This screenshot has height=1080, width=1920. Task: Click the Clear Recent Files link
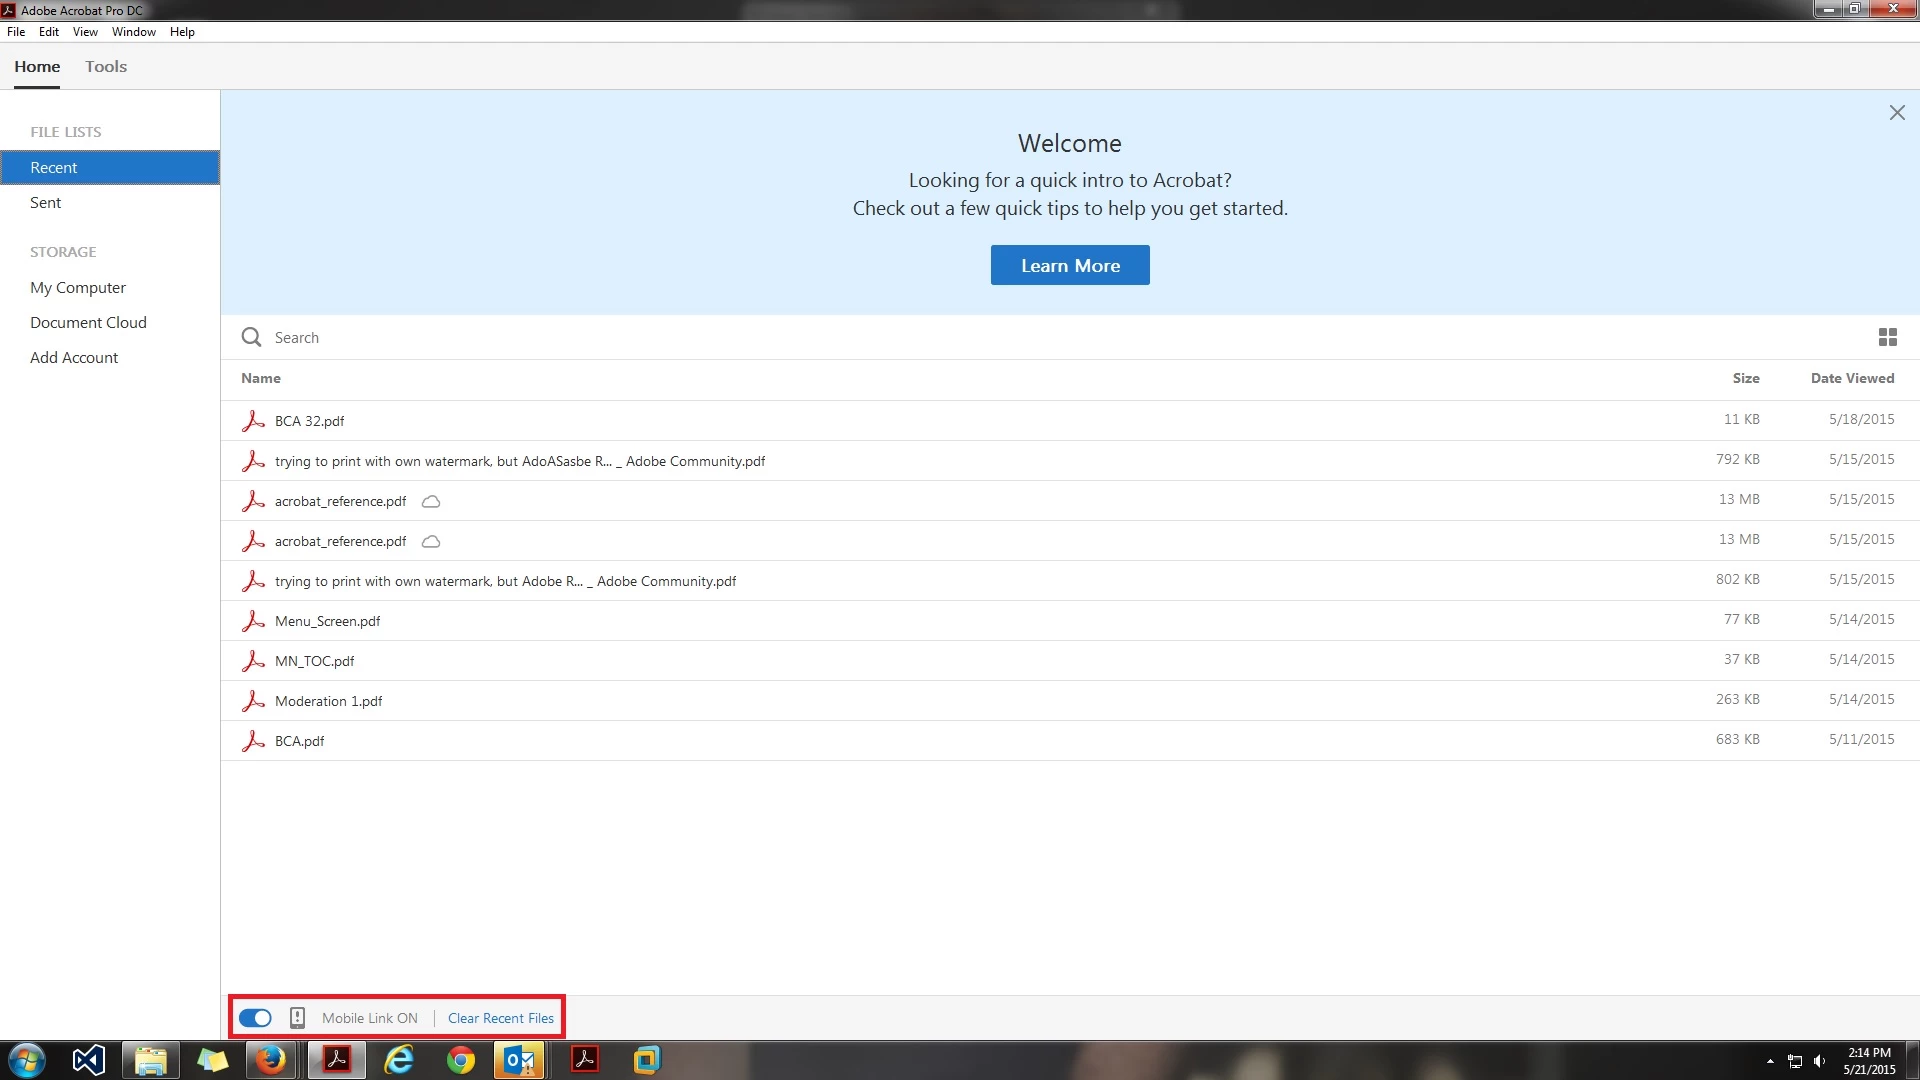pyautogui.click(x=500, y=1018)
